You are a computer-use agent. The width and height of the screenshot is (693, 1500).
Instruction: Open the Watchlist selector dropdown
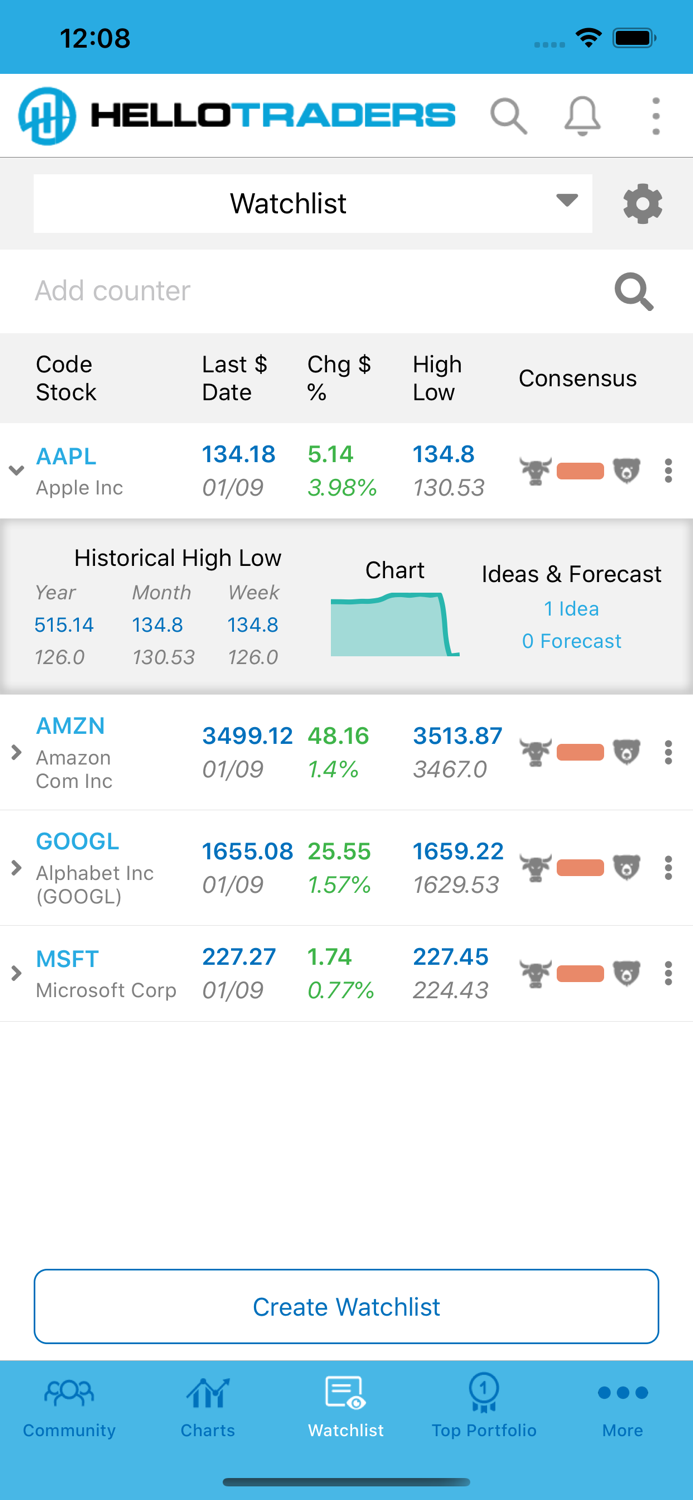click(x=313, y=203)
